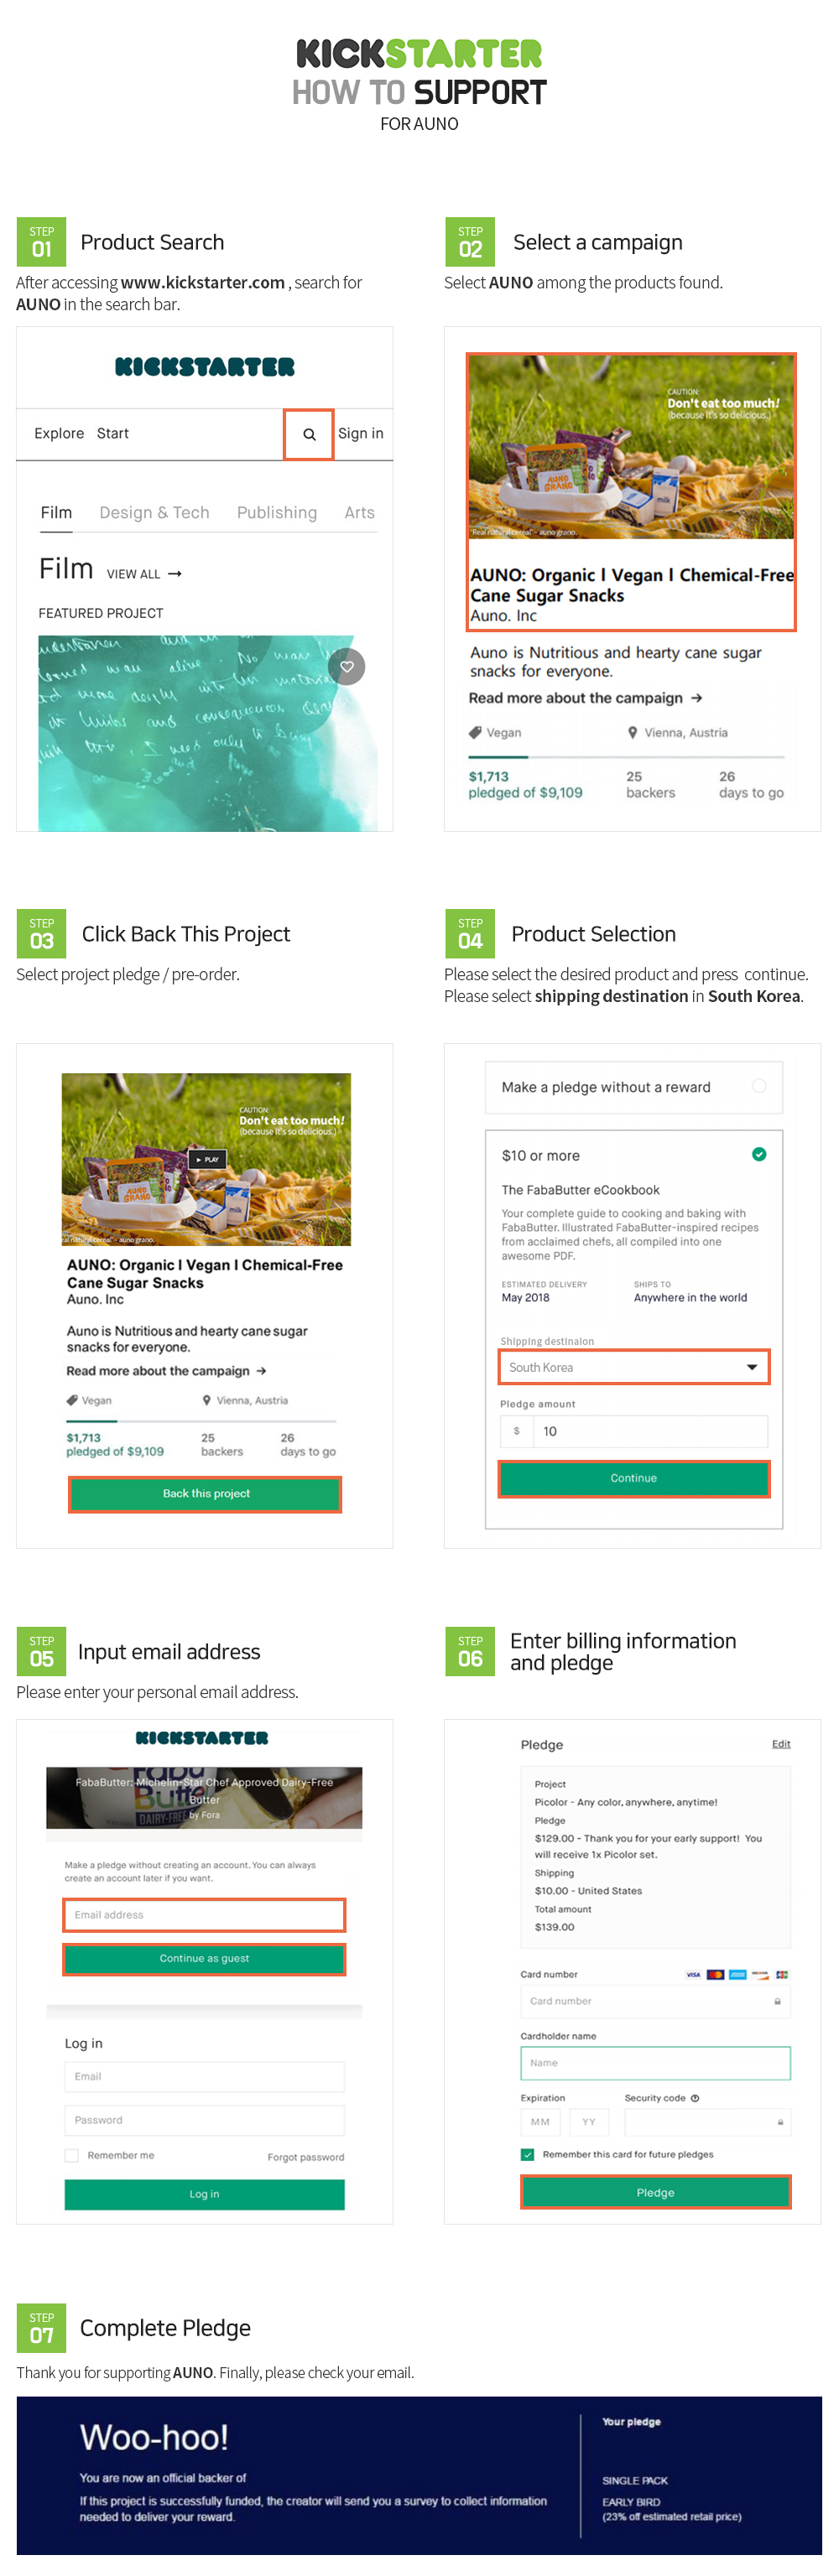Toggle the $10 or more reward checkmark
Screen dimensions: 839x2576
[x=759, y=1154]
